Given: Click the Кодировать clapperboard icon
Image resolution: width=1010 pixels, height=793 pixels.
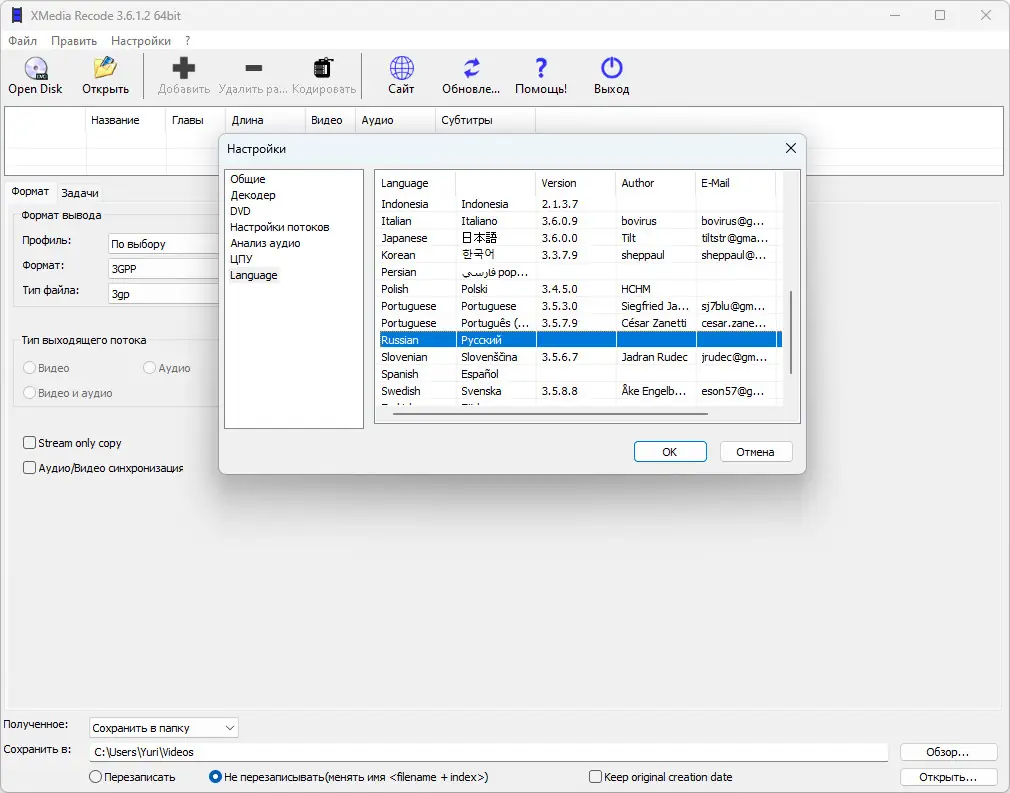Looking at the screenshot, I should pyautogui.click(x=323, y=68).
